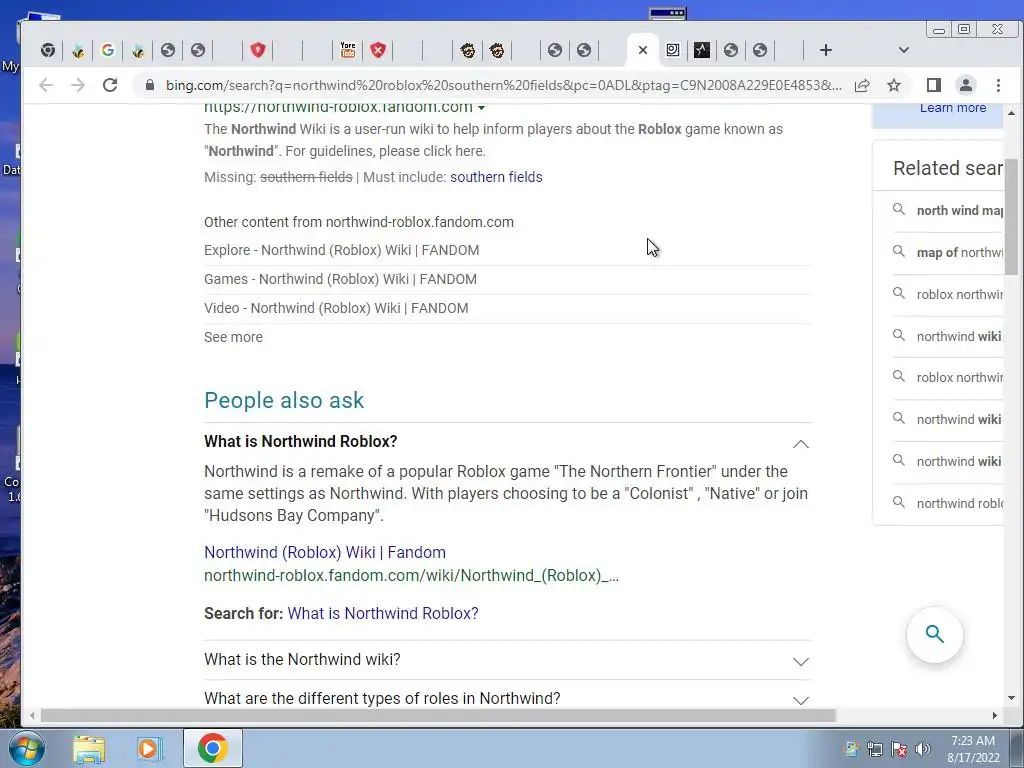Screen dimensions: 1024x768
Task: Click the Show desktop strip at taskbar end
Action: pyautogui.click(x=1019, y=749)
